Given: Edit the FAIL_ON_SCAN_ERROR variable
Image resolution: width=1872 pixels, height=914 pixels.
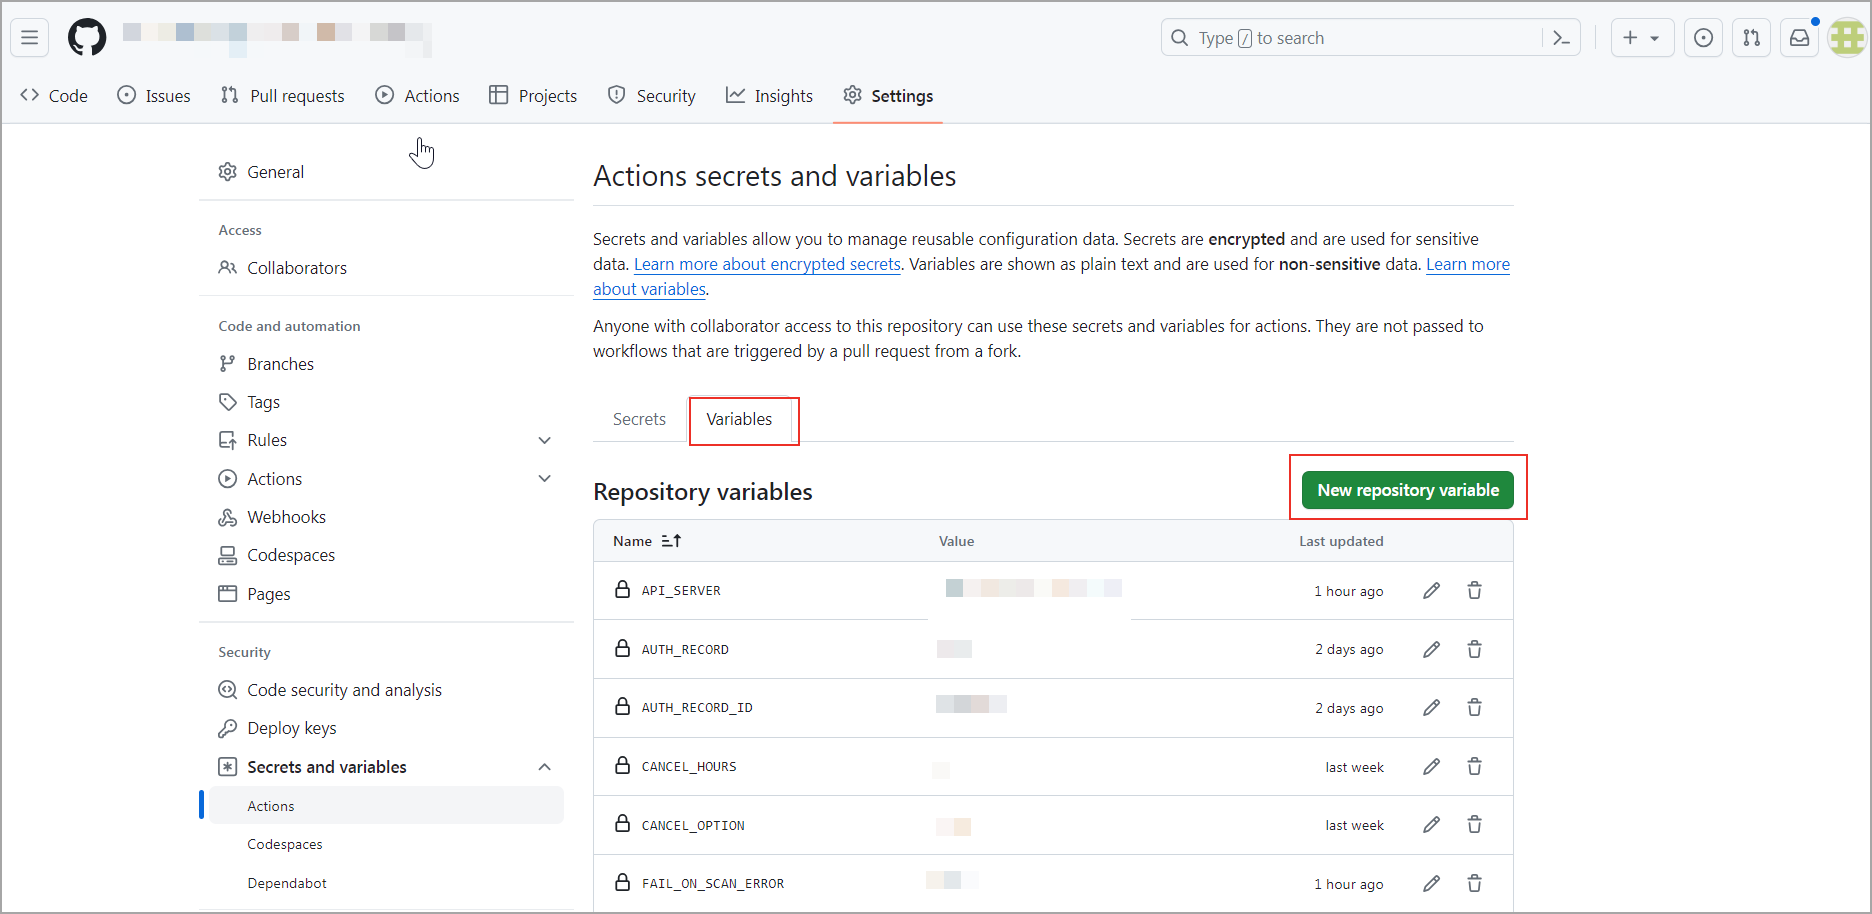Looking at the screenshot, I should click(1432, 884).
